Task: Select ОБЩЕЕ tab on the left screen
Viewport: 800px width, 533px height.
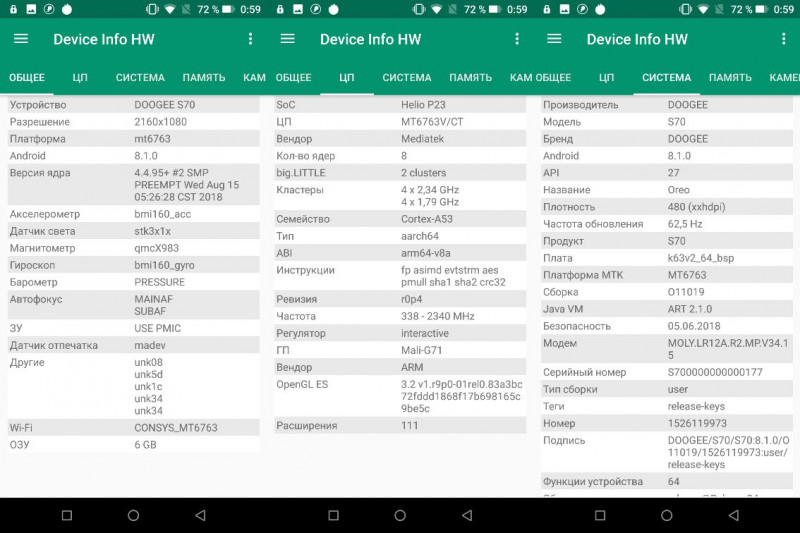Action: (27, 78)
